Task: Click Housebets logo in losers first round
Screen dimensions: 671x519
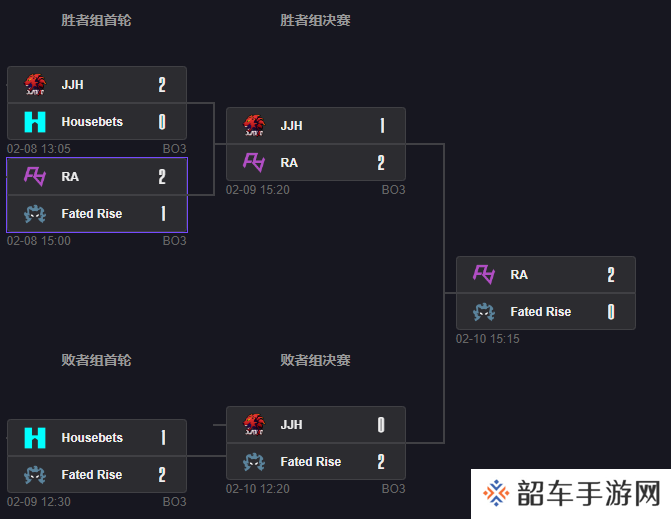Action: [35, 438]
